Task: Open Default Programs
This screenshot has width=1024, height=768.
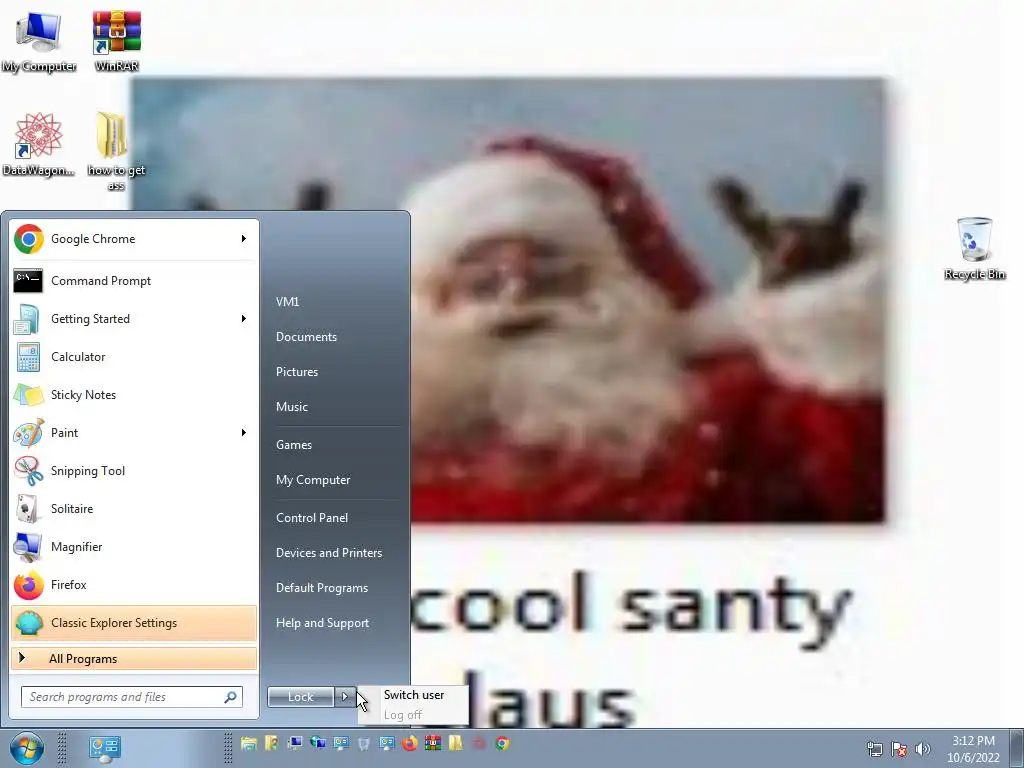Action: 322,588
